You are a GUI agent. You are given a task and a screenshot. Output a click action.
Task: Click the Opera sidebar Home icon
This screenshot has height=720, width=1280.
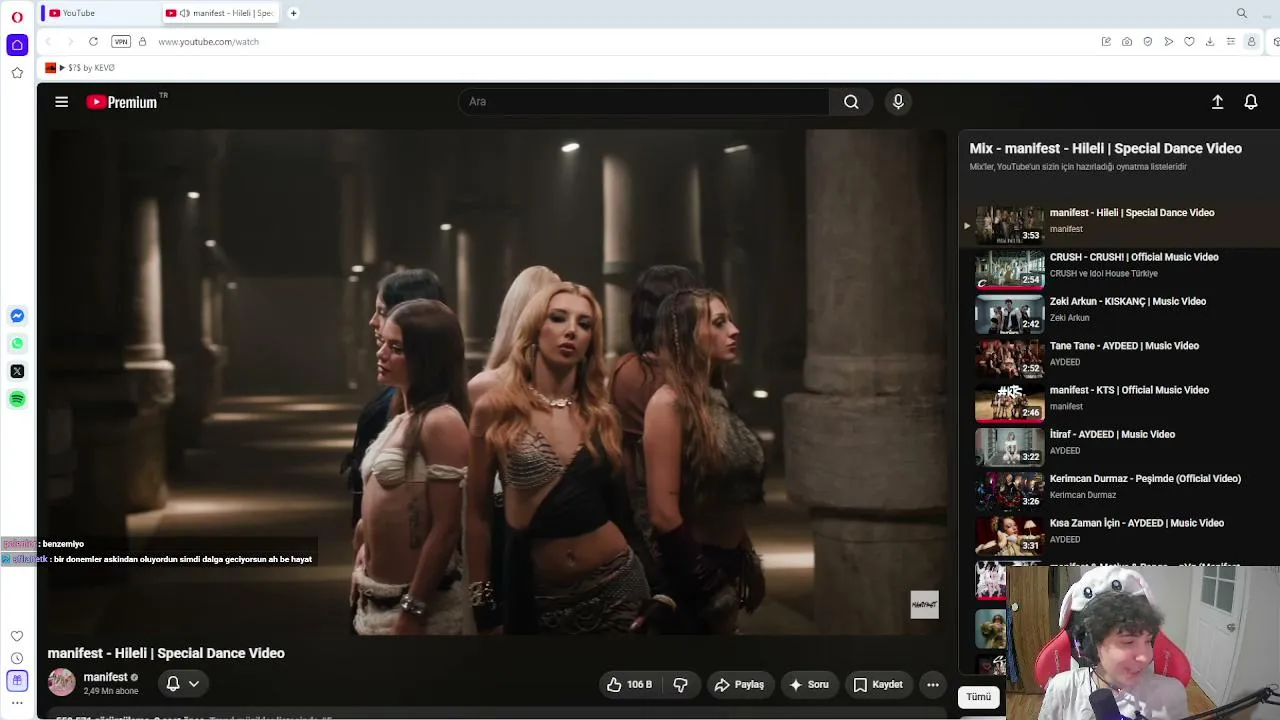17,45
